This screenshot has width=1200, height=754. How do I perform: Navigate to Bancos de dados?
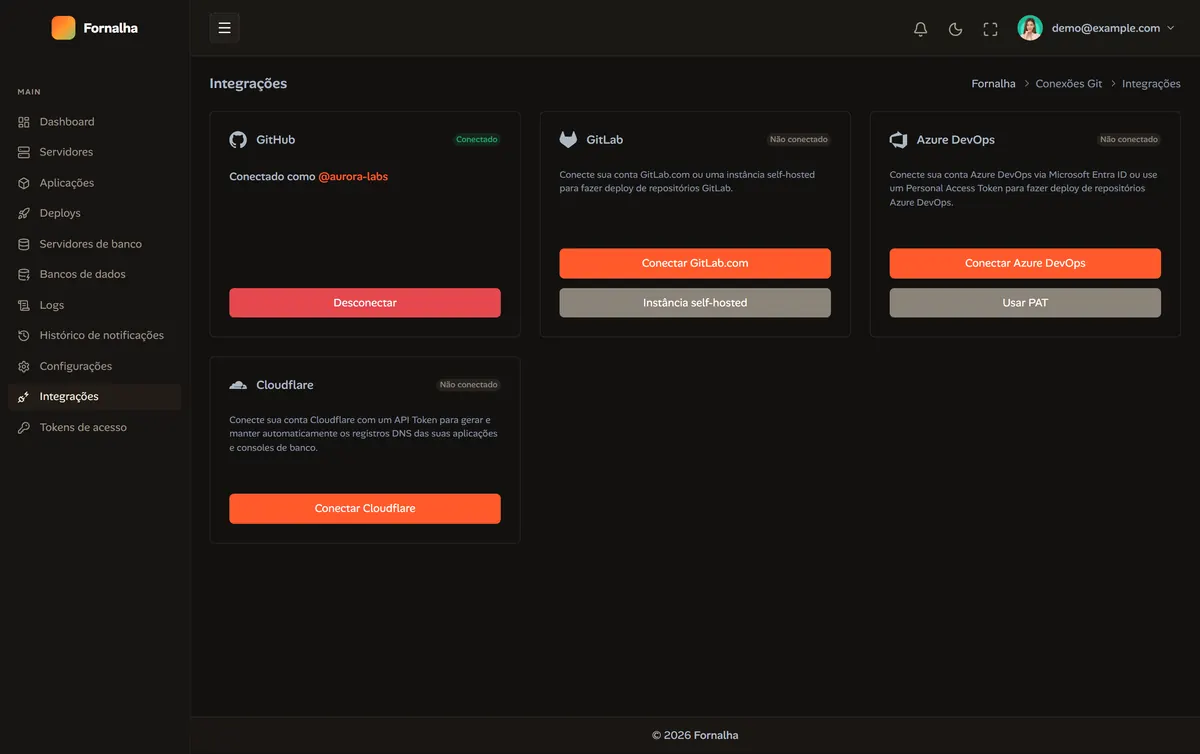point(94,274)
